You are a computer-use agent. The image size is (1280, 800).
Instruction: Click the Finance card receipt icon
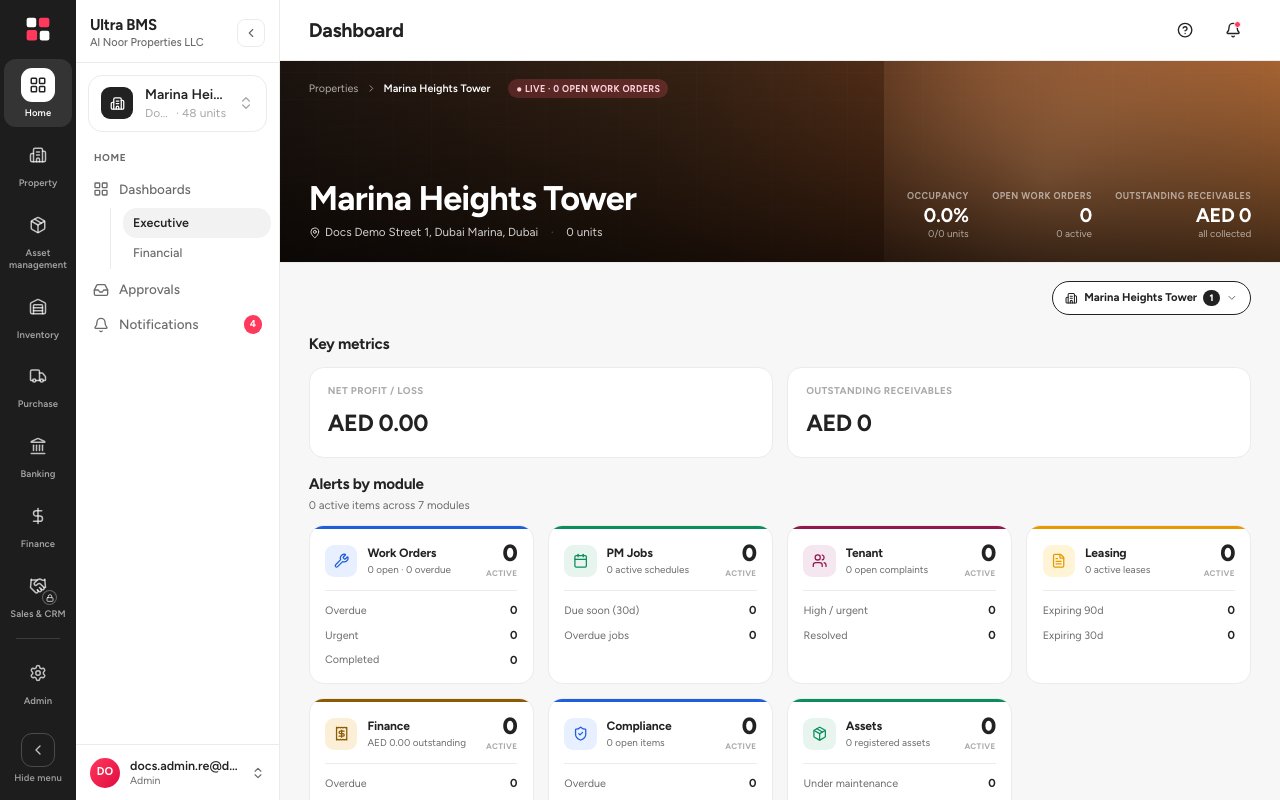pos(341,734)
